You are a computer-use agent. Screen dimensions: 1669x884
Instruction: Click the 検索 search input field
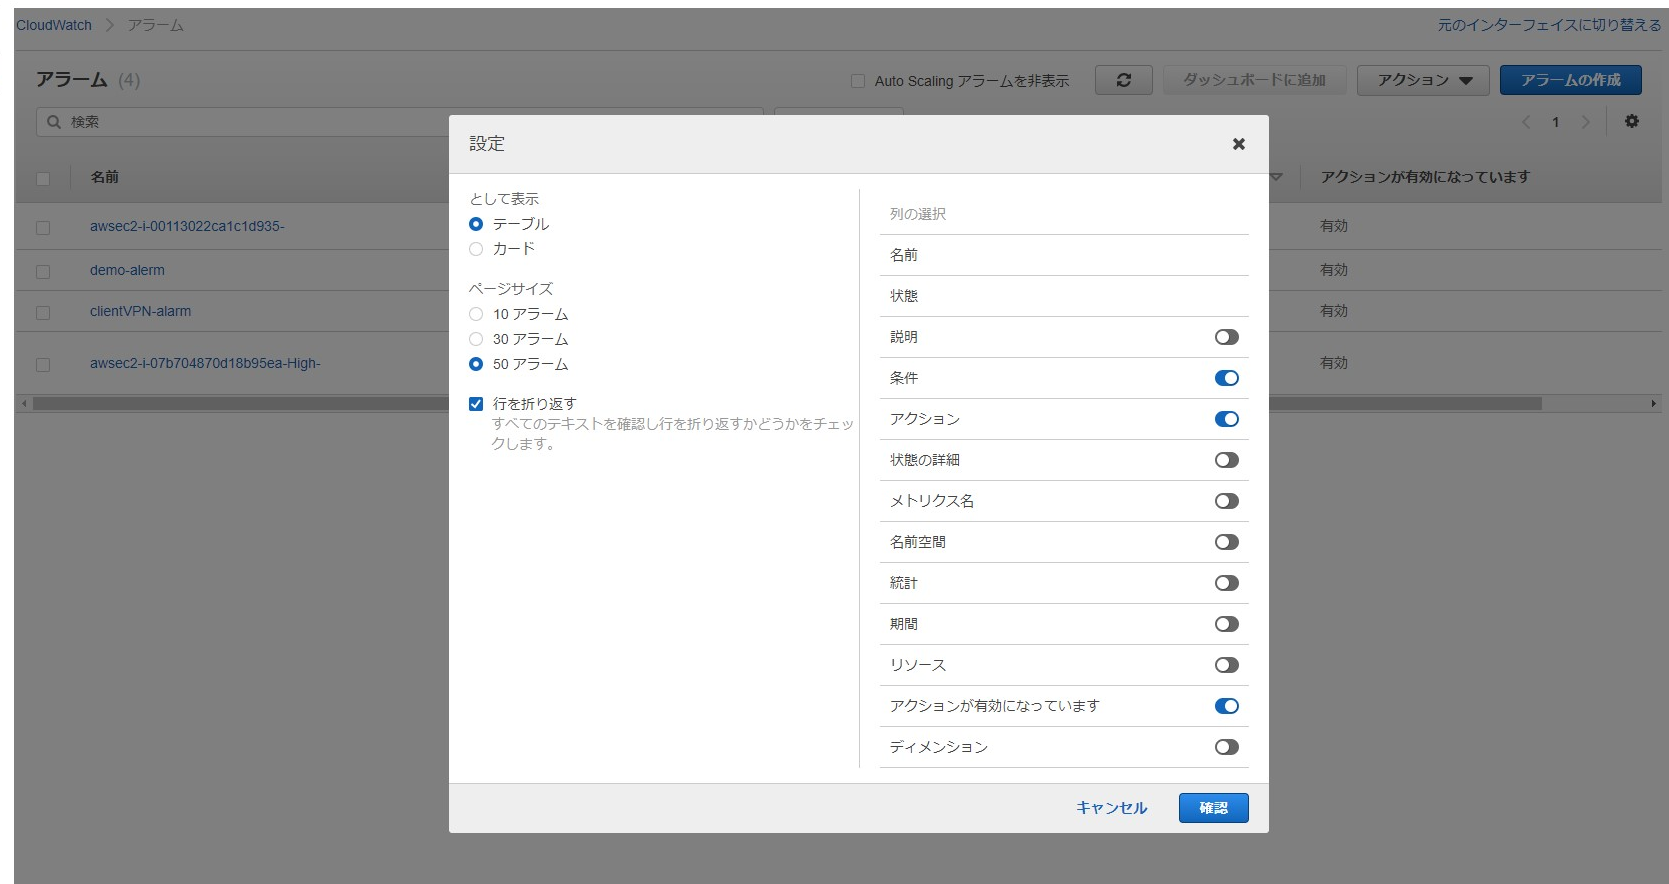pyautogui.click(x=400, y=122)
